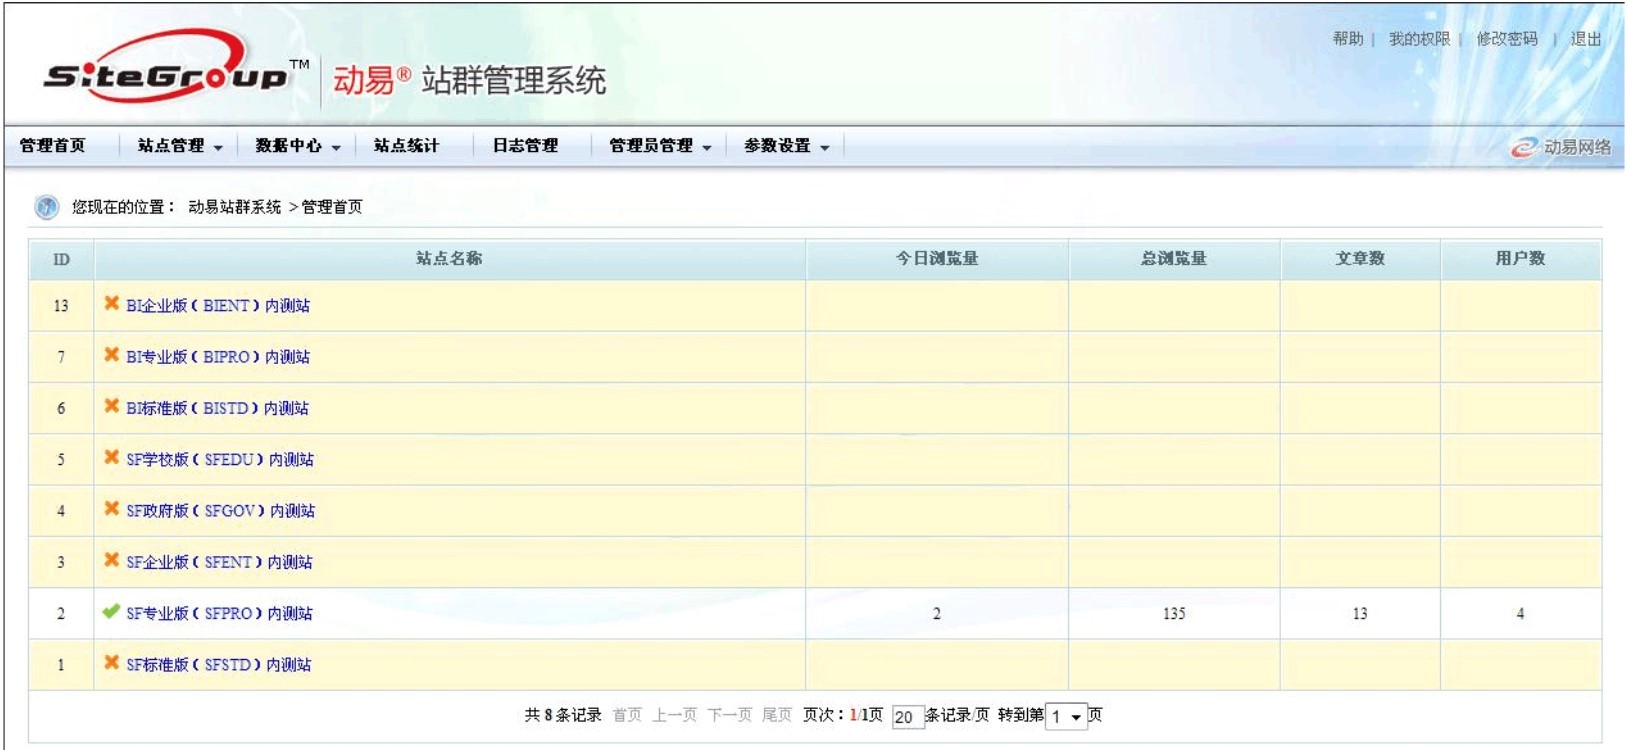Image resolution: width=1628 pixels, height=750 pixels.
Task: Open 我的权限 link
Action: point(1419,39)
